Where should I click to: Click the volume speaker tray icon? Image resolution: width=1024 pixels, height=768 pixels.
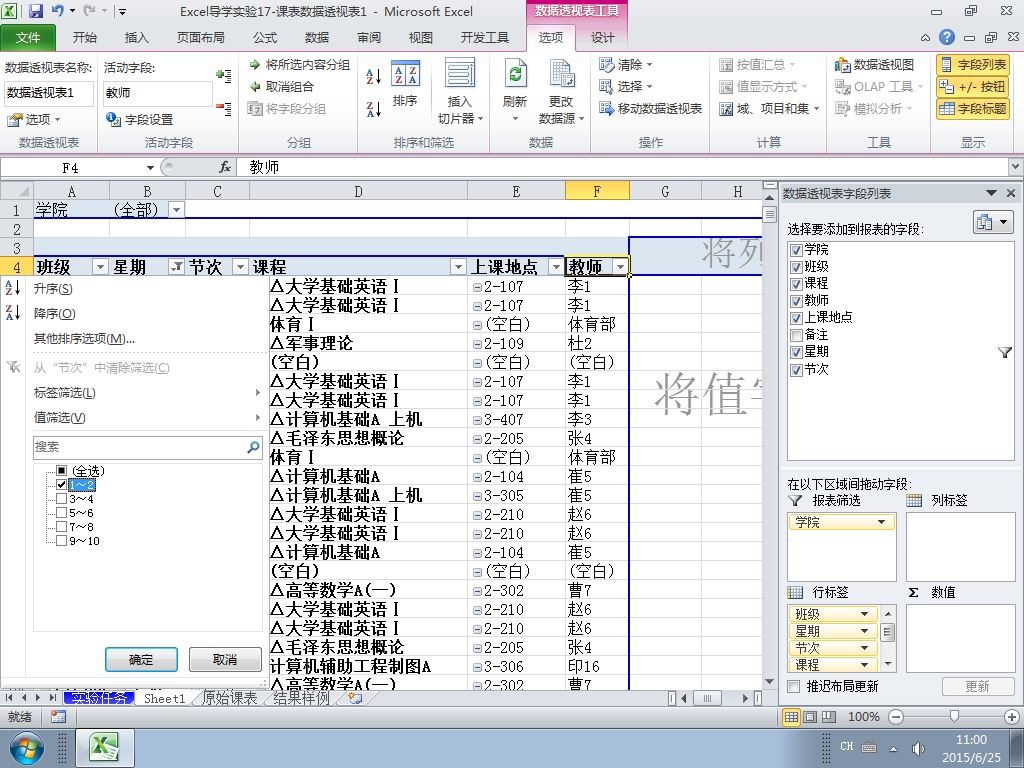[x=918, y=748]
